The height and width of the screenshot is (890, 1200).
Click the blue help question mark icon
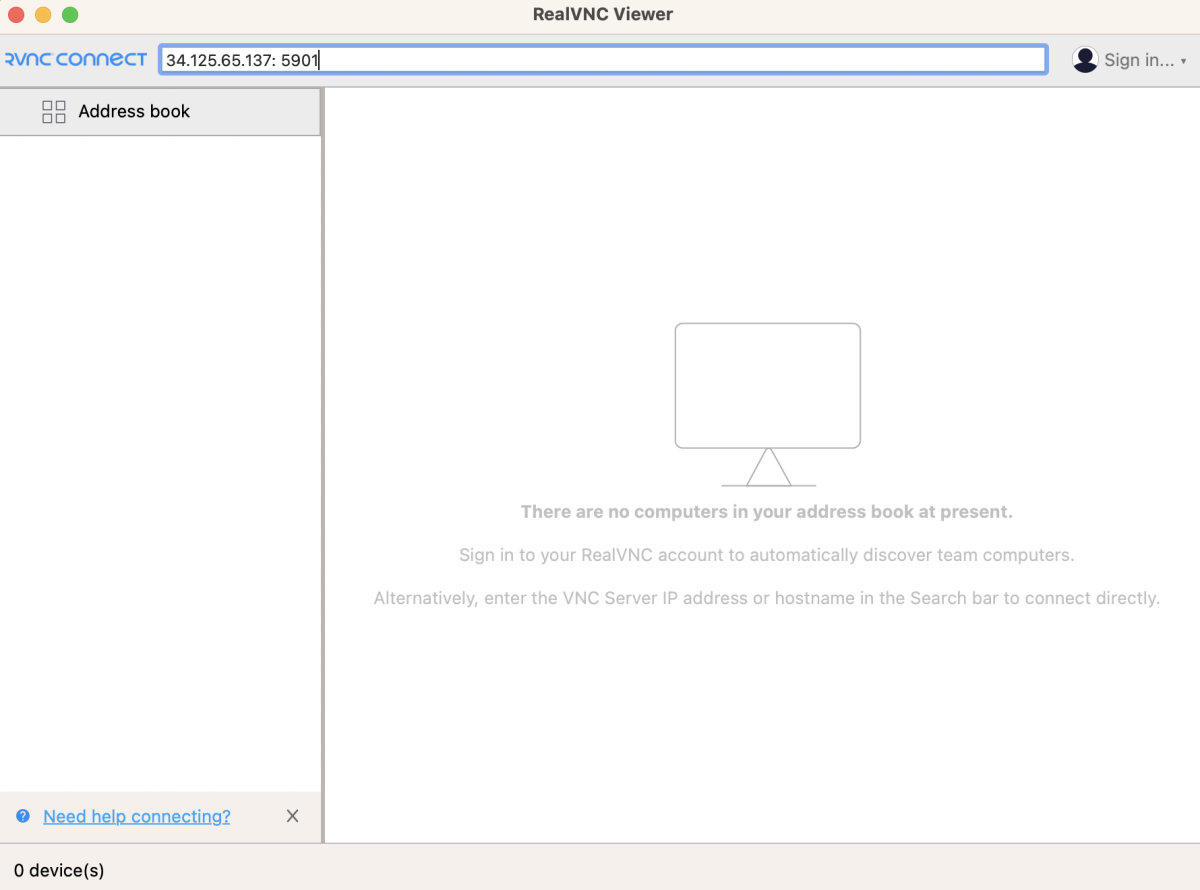point(23,817)
